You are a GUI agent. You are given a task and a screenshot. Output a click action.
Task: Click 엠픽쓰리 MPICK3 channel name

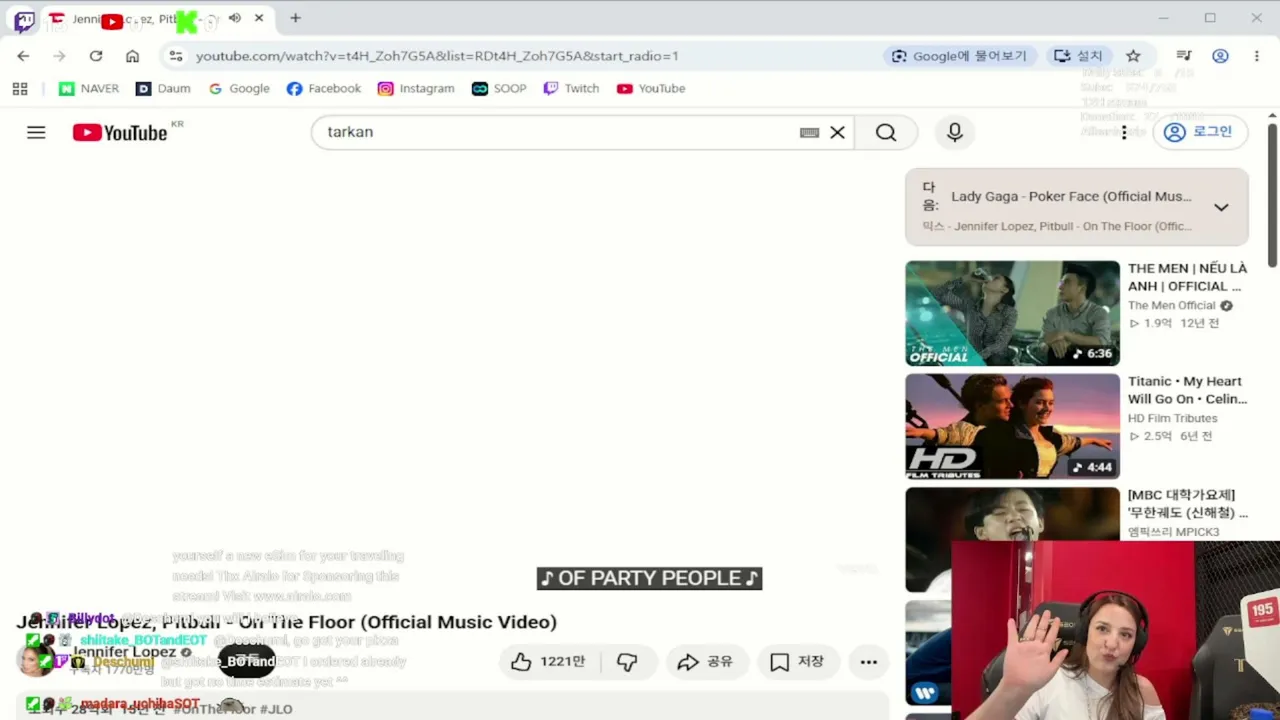(x=1174, y=532)
